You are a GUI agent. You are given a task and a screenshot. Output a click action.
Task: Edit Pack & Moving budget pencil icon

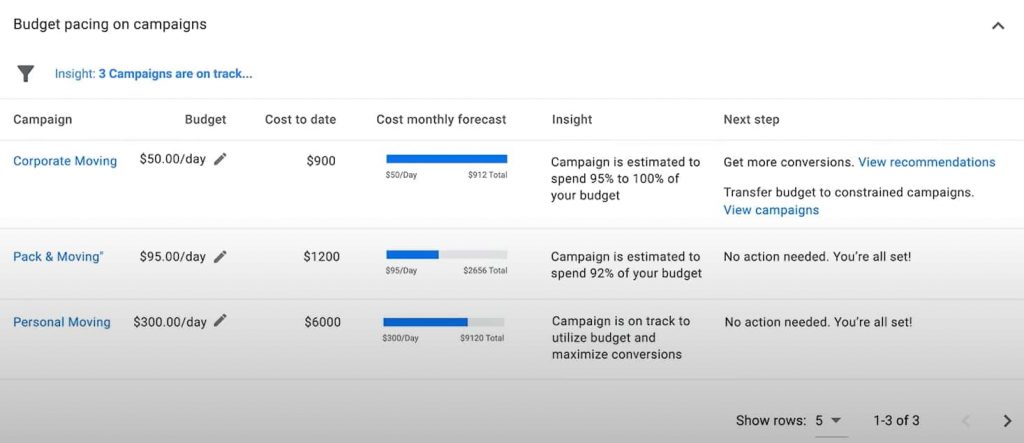(220, 257)
